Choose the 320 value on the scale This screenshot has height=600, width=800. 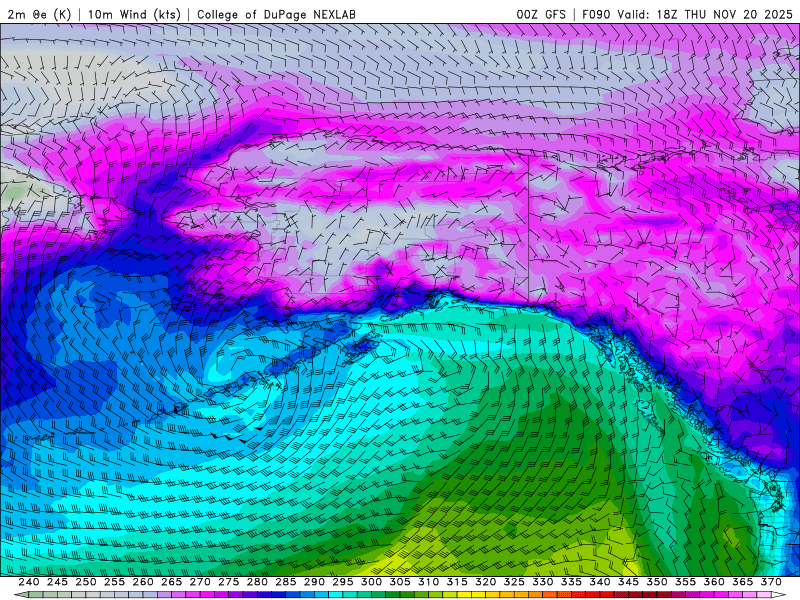click(486, 582)
